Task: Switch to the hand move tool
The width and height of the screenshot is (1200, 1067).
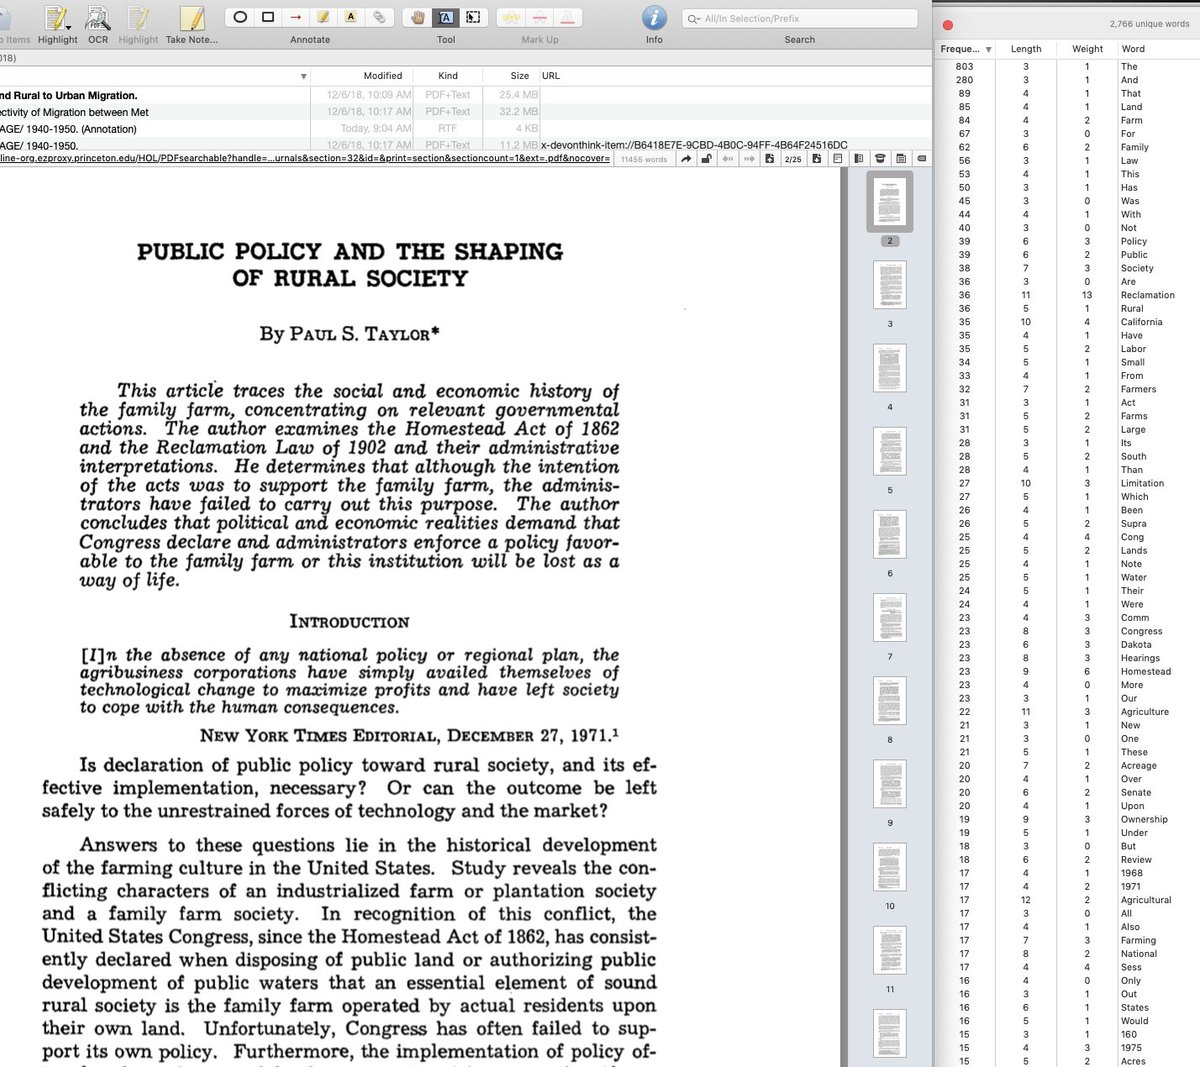Action: (418, 17)
